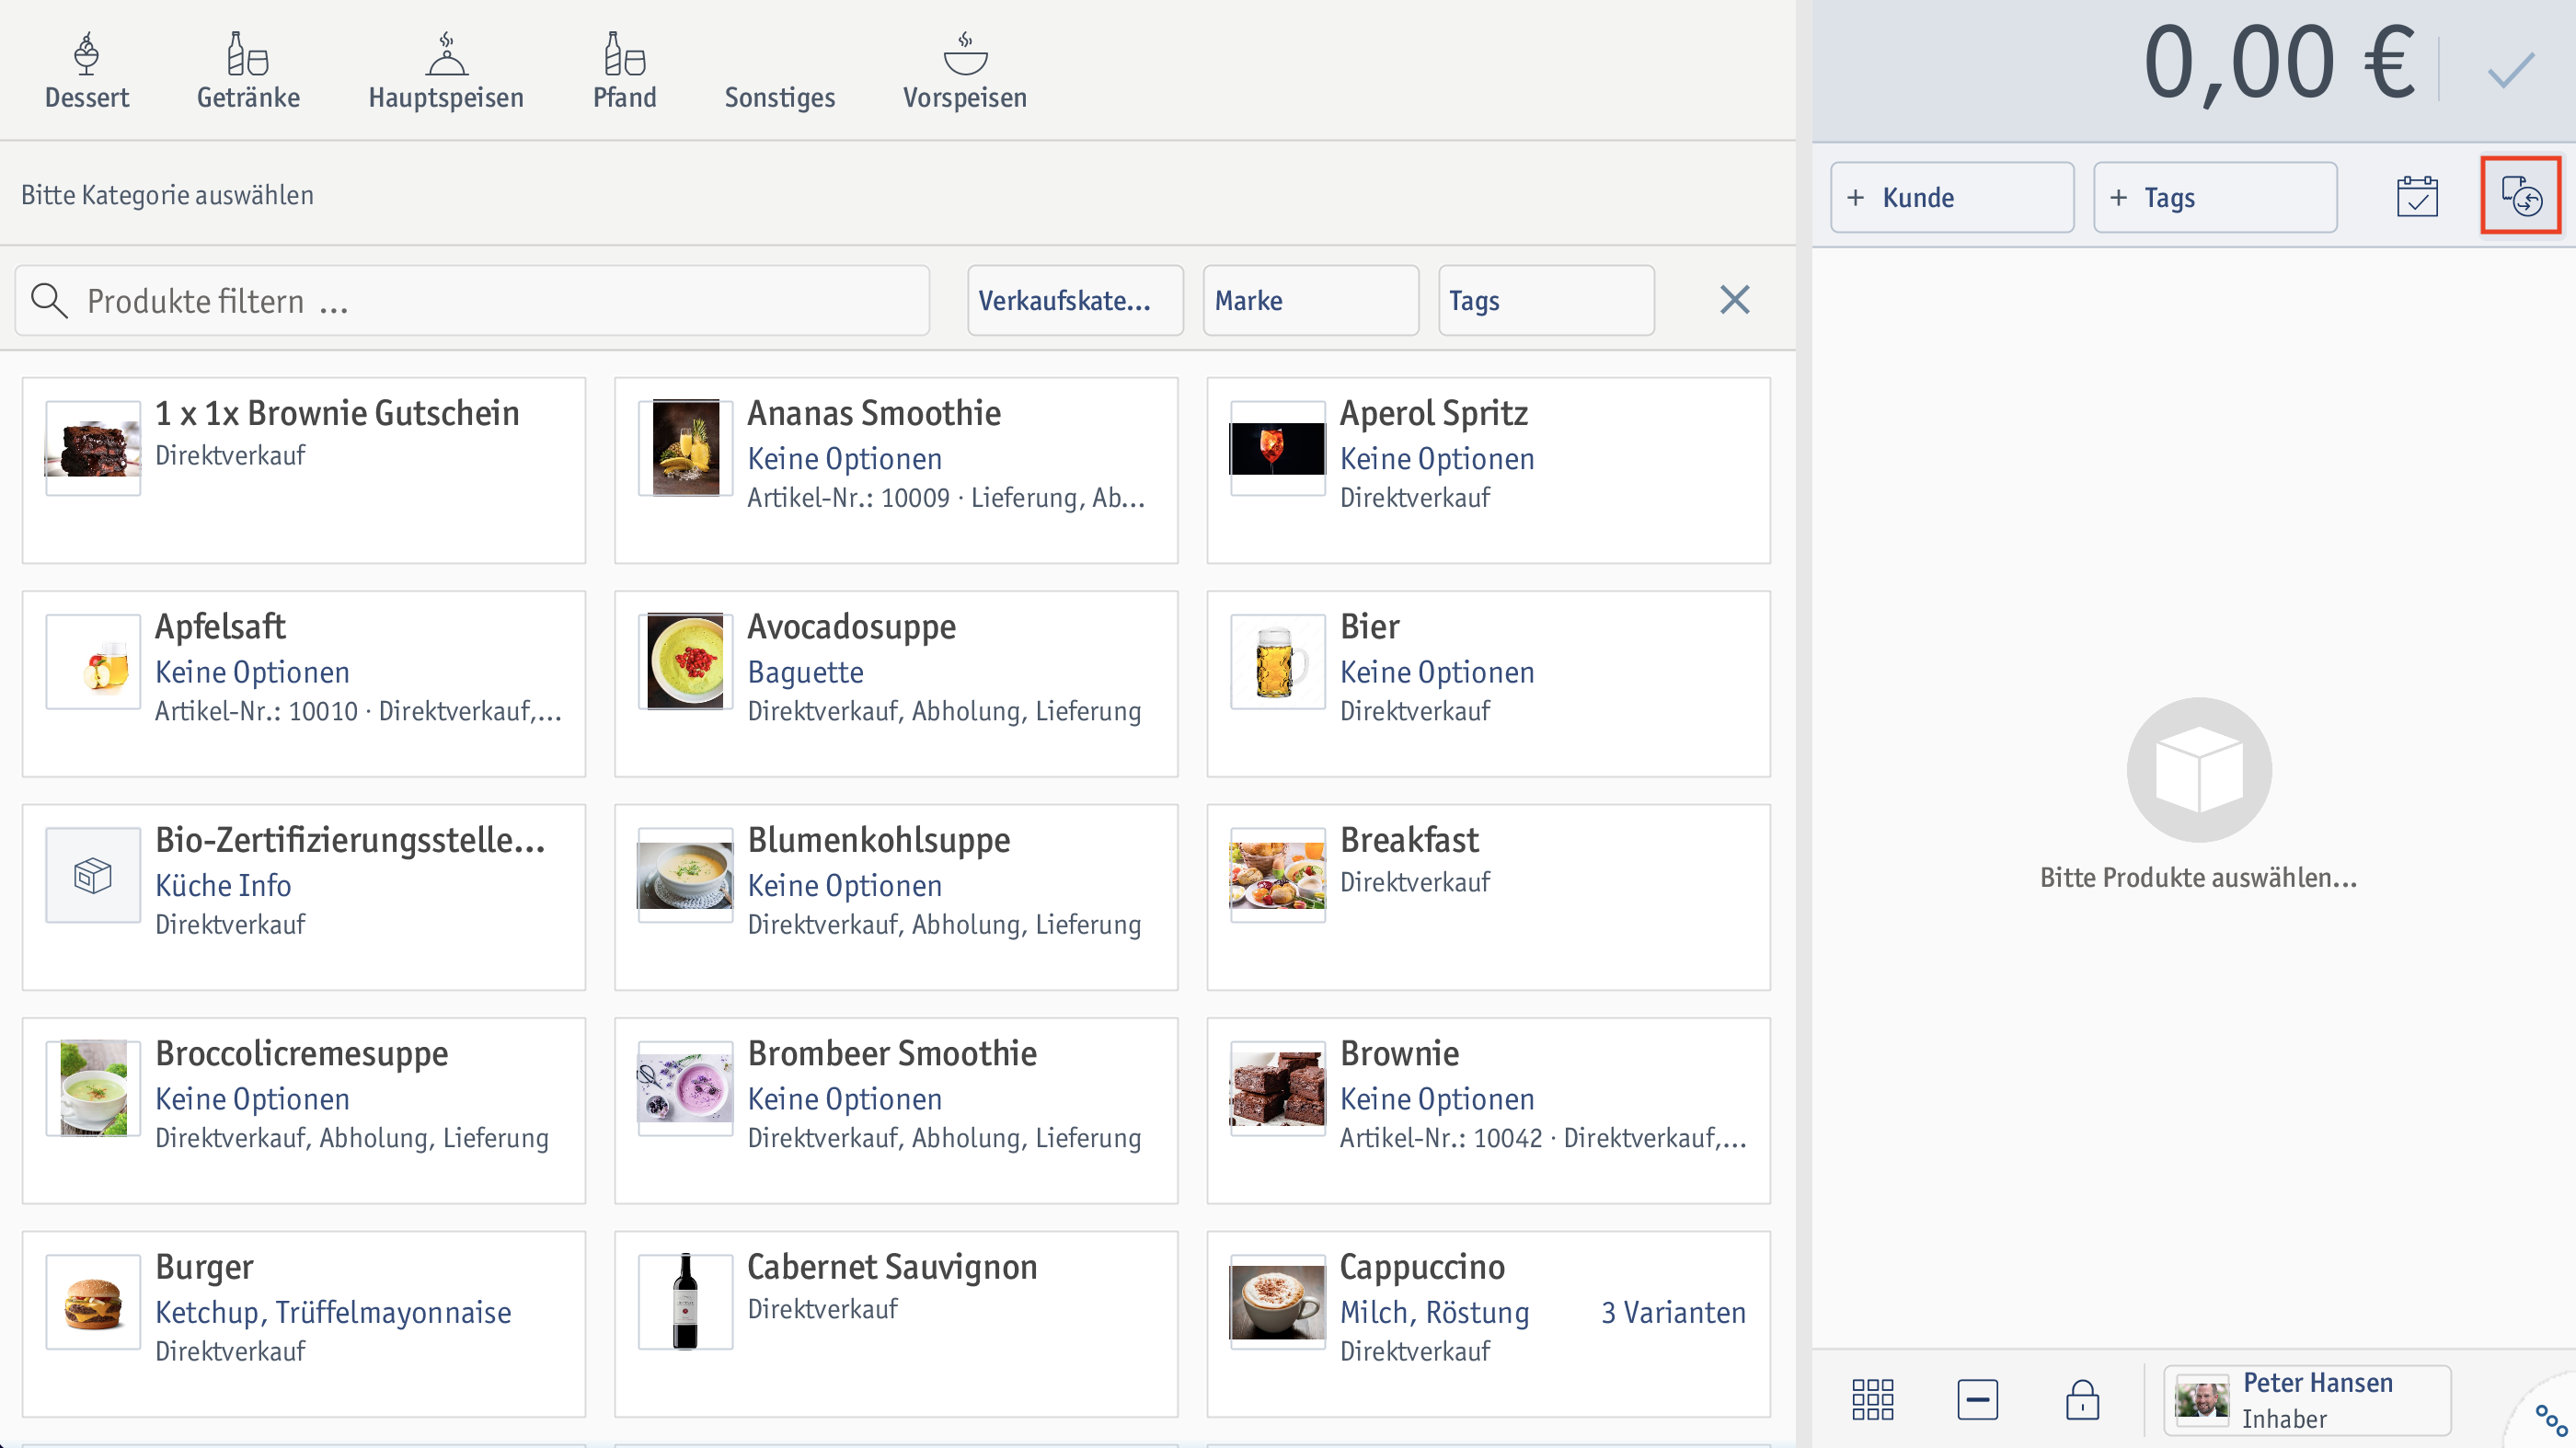Open the Verkaufskate... filter dropdown
Screen dimensions: 2576x1448
1075,300
